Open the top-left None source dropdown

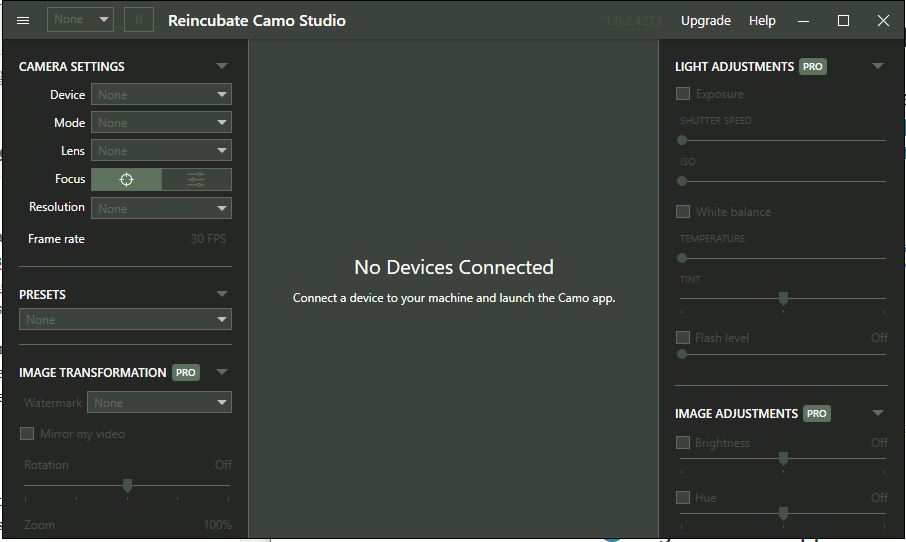coord(80,20)
